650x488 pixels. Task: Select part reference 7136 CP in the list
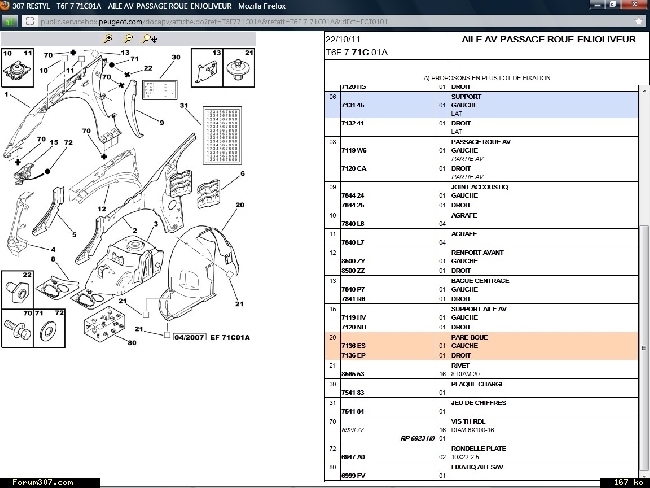point(354,355)
